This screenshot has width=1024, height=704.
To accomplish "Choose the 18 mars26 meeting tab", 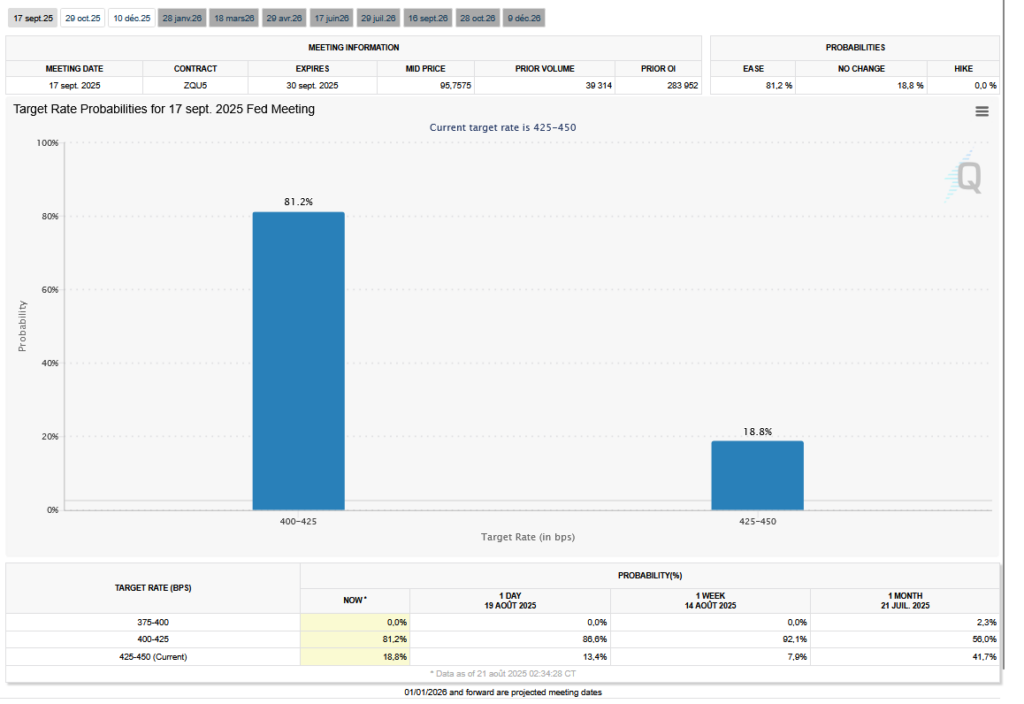I will (x=234, y=18).
